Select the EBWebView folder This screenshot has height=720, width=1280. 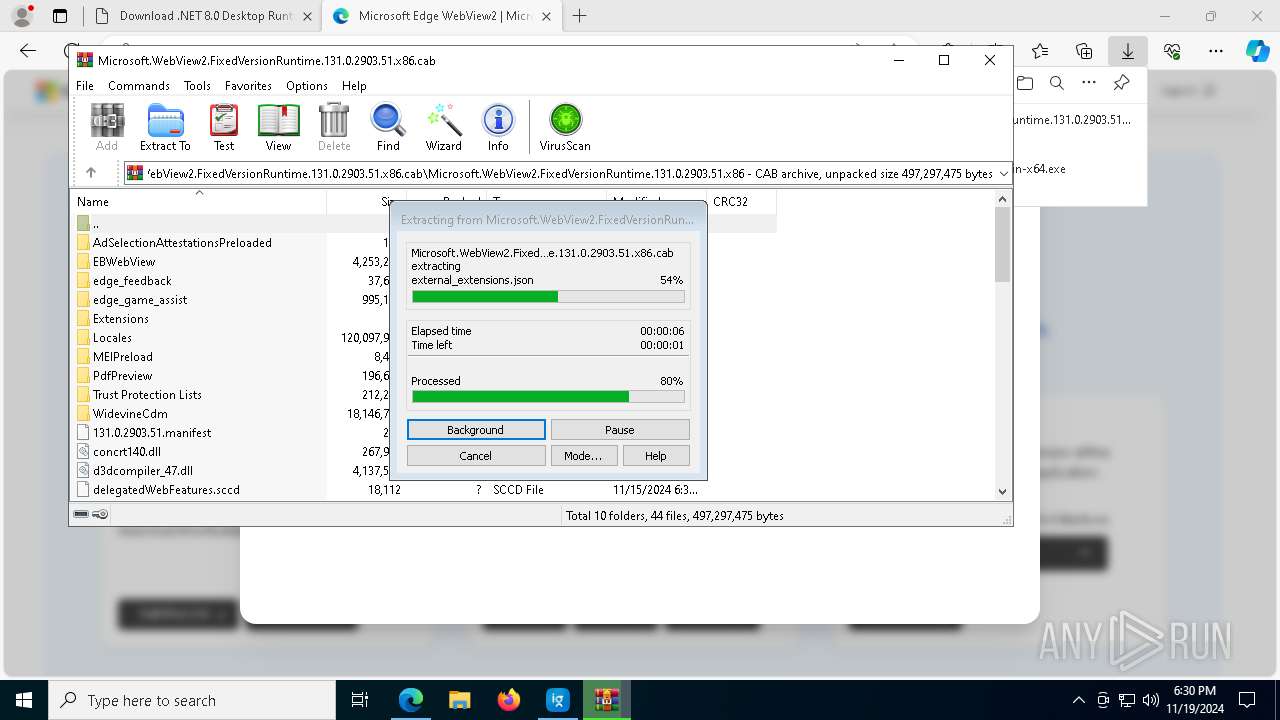tap(124, 262)
